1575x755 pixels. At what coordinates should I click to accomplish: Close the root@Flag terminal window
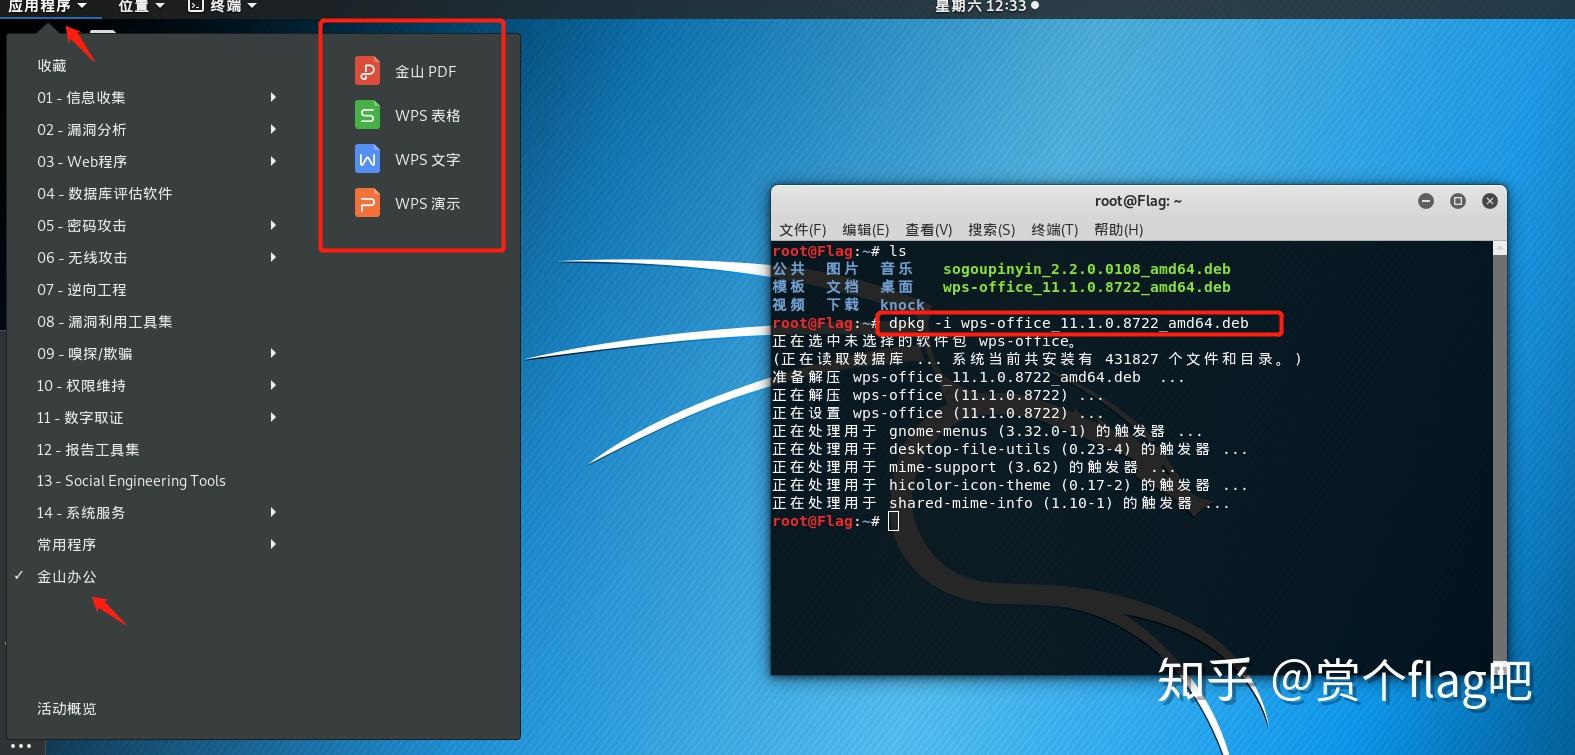[1490, 201]
